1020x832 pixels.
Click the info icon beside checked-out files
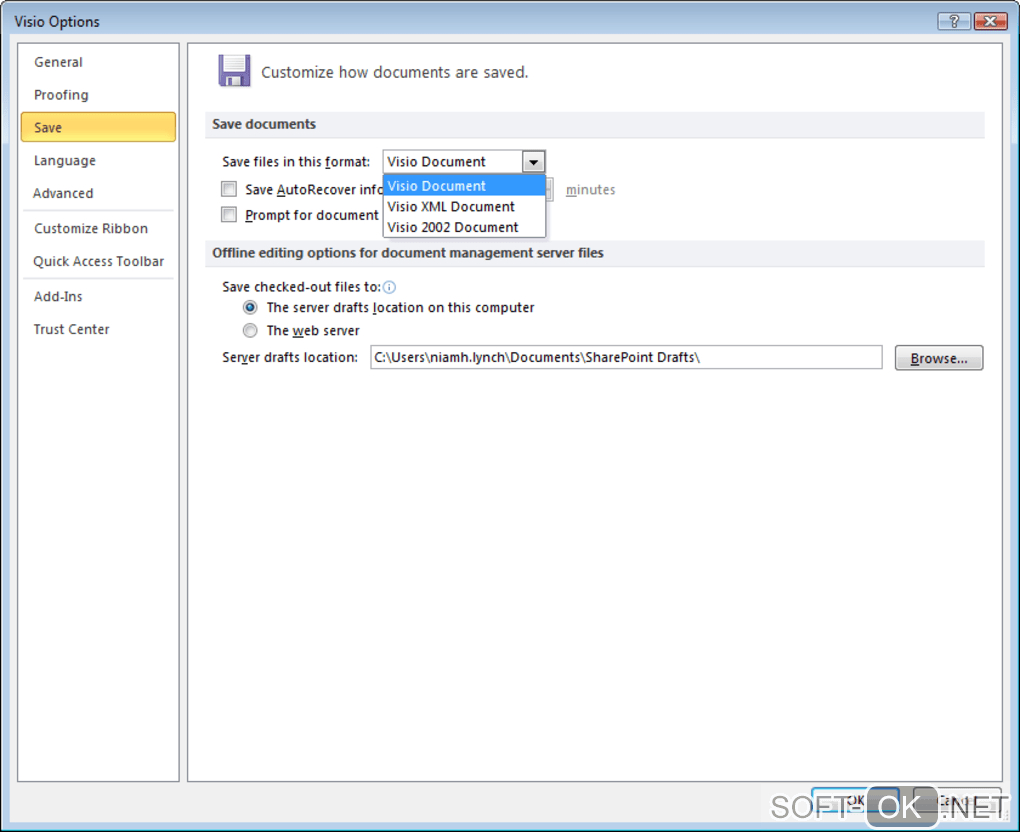[389, 287]
